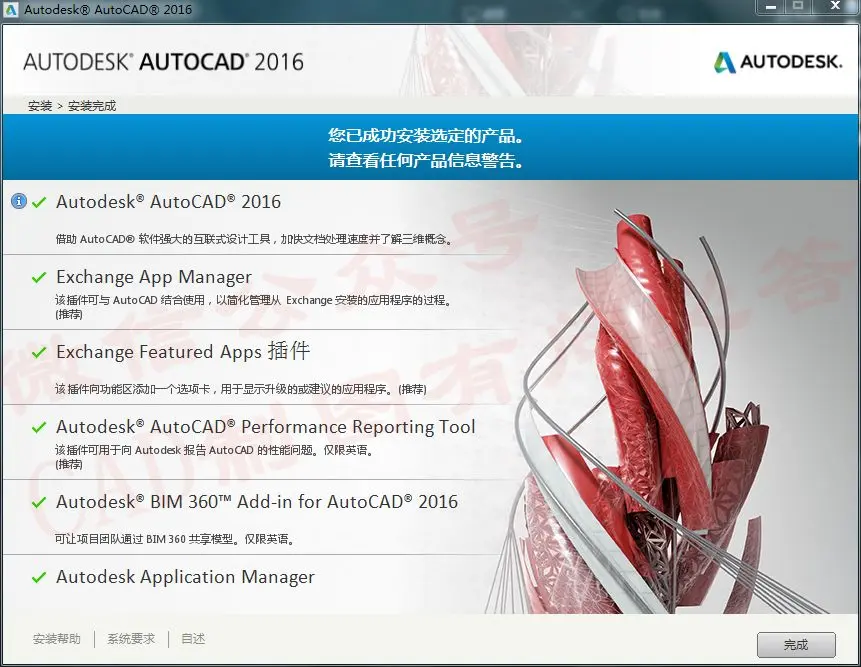Click the checkmark beside Autodesk Application Manager
Image resolution: width=861 pixels, height=667 pixels.
(39, 577)
